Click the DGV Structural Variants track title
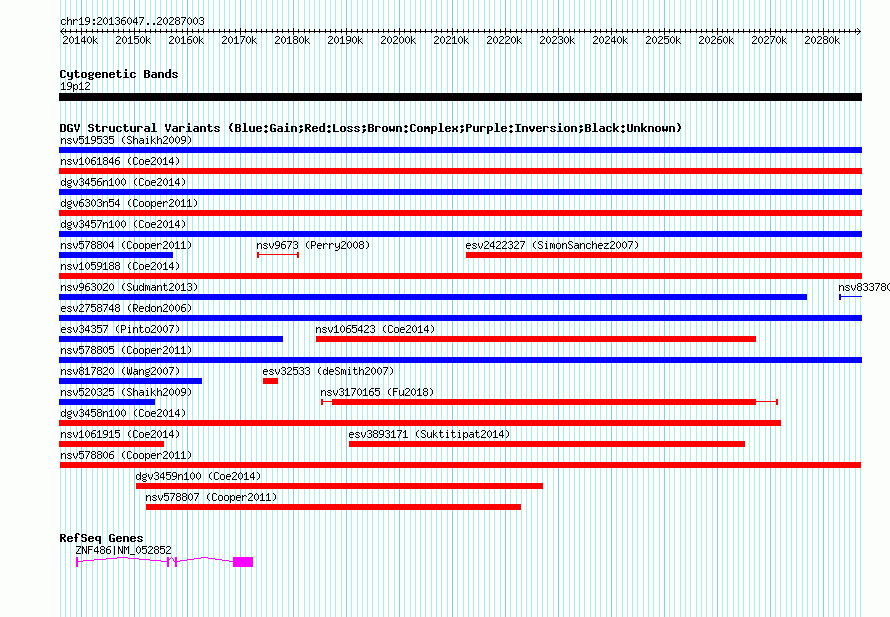 (x=371, y=128)
